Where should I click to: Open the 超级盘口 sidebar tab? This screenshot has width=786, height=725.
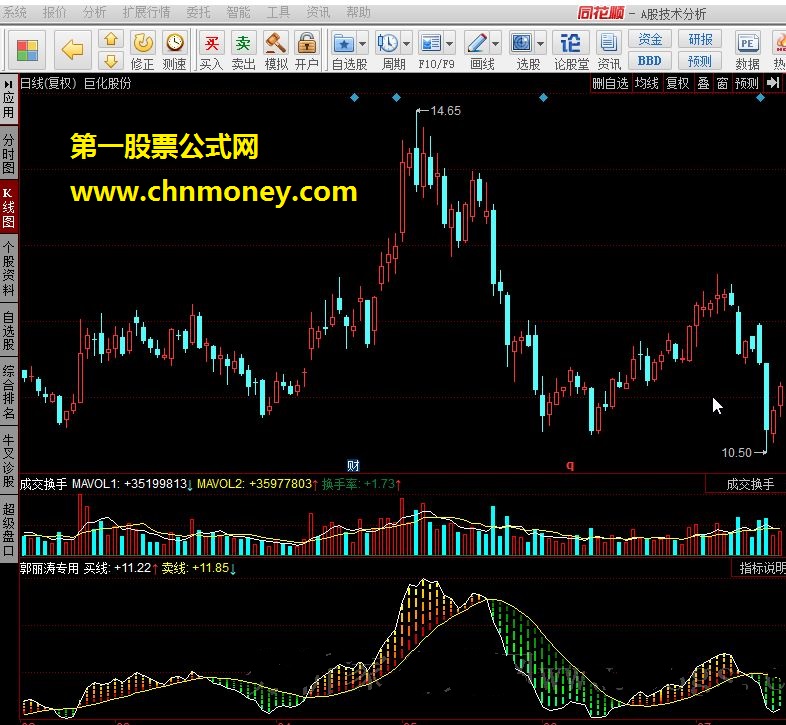pos(9,529)
